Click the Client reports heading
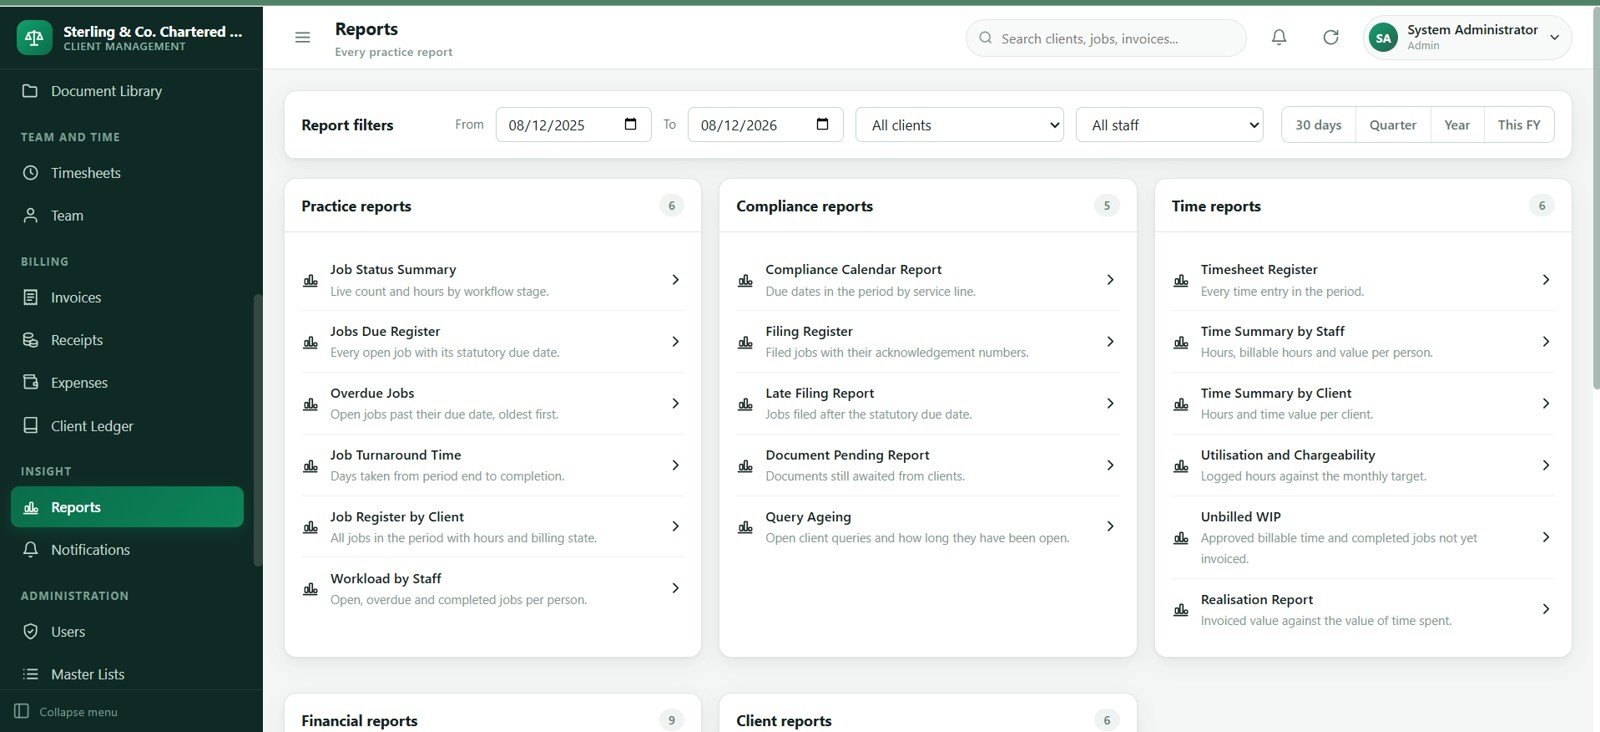Viewport: 1600px width, 732px height. 784,721
